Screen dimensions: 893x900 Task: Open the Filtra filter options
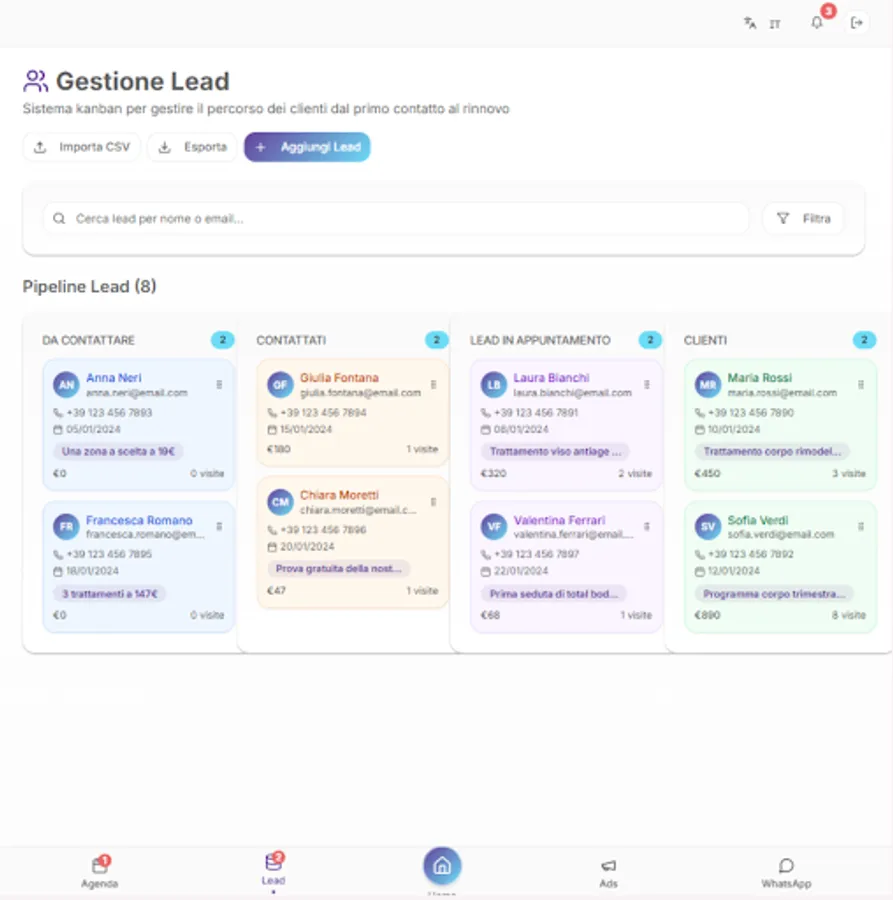[802, 217]
